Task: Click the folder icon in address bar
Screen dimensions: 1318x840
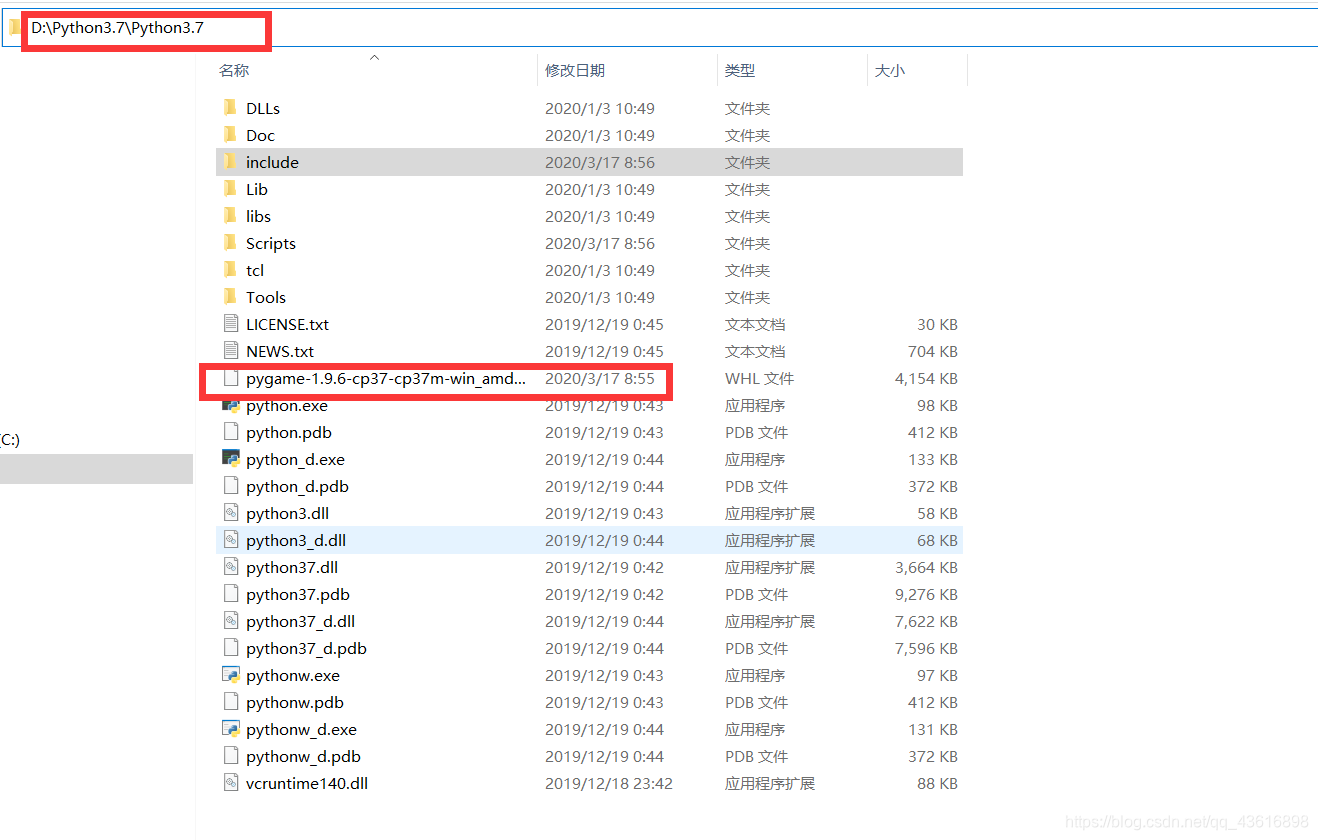Action: click(15, 28)
